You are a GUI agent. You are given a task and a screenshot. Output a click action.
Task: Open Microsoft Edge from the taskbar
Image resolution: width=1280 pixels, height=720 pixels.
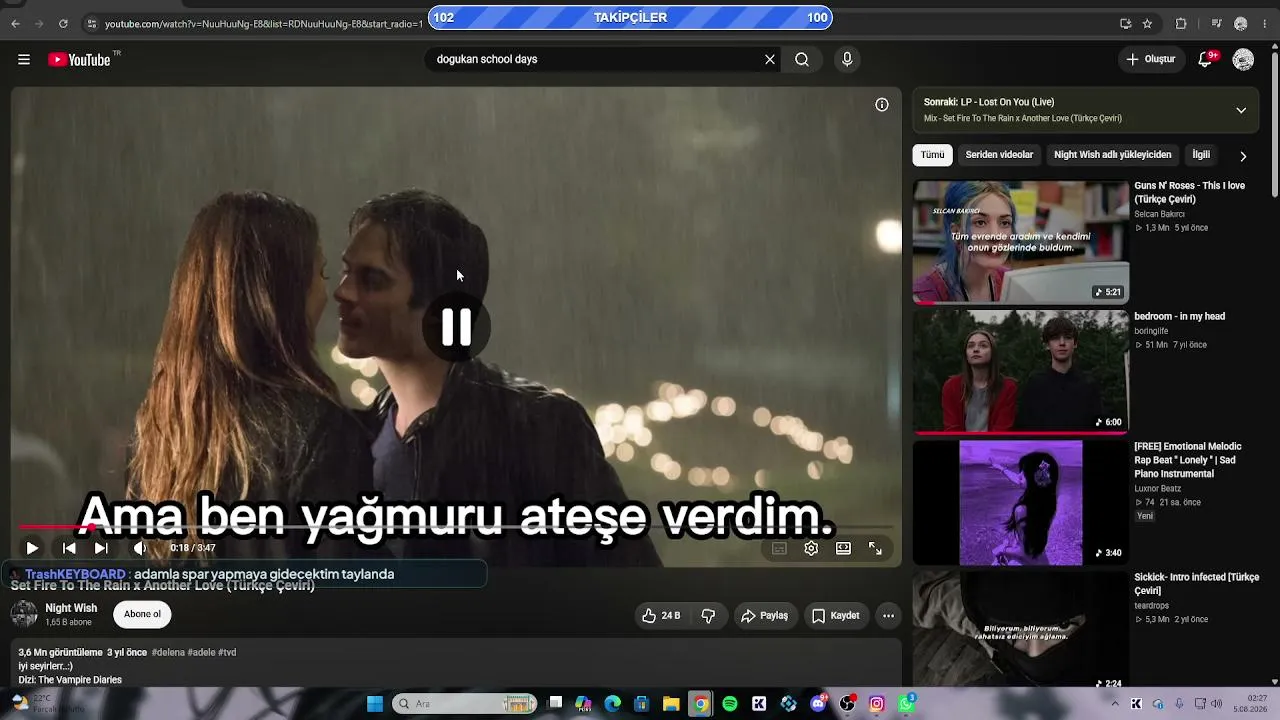(x=613, y=704)
